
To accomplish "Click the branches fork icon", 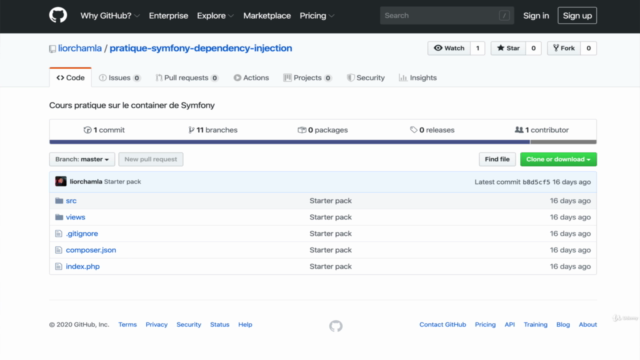I will tap(191, 130).
